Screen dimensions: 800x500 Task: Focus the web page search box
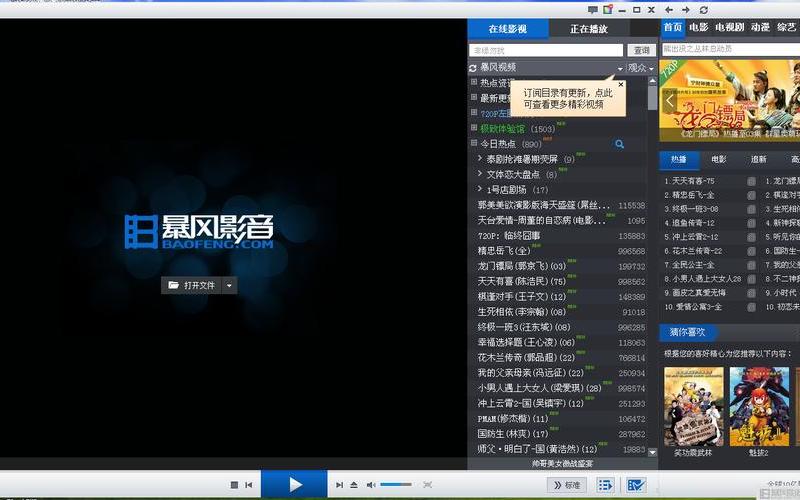click(731, 49)
